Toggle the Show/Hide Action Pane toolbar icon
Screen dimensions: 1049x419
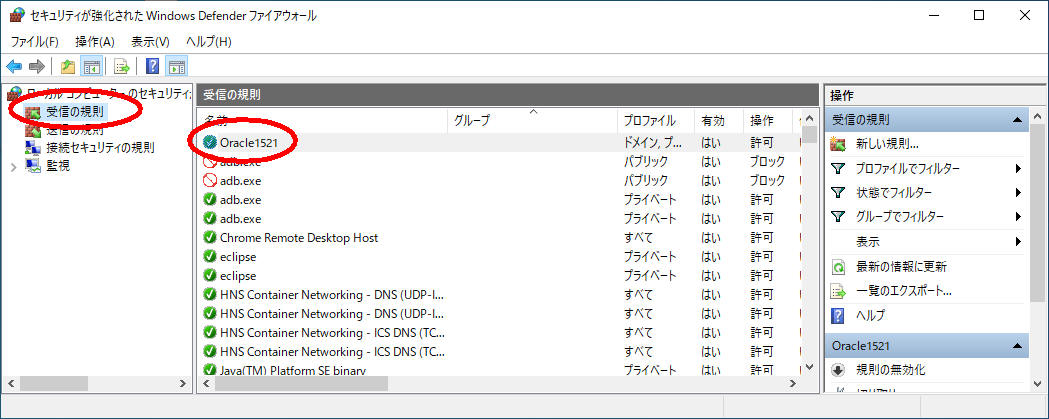pos(177,67)
